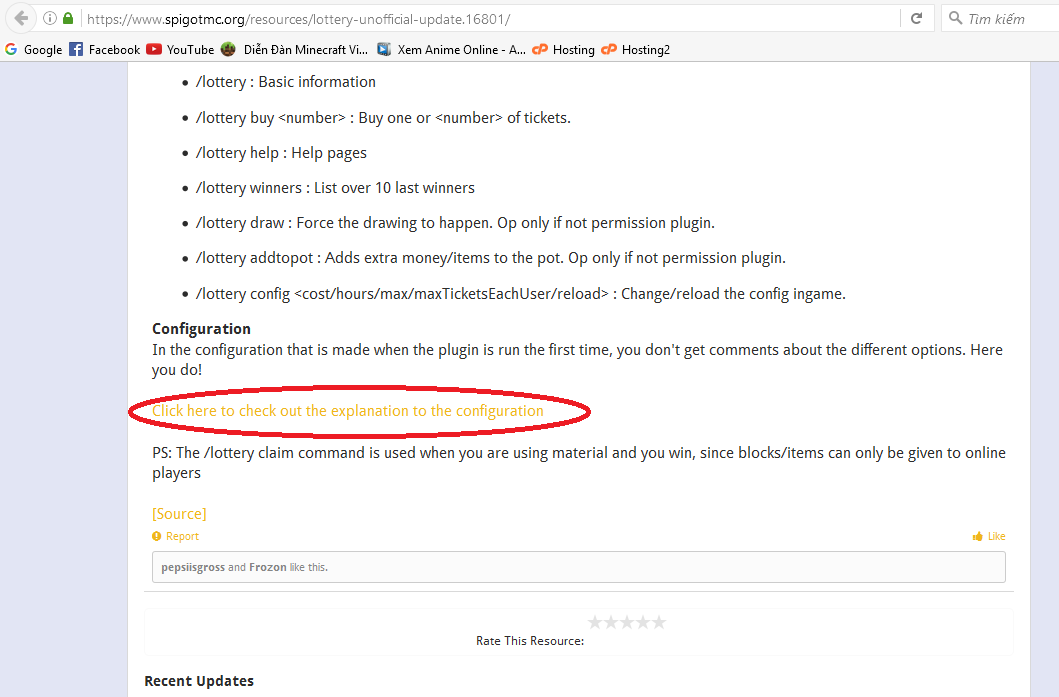Open the [Source] link
The height and width of the screenshot is (697, 1059).
pos(179,514)
